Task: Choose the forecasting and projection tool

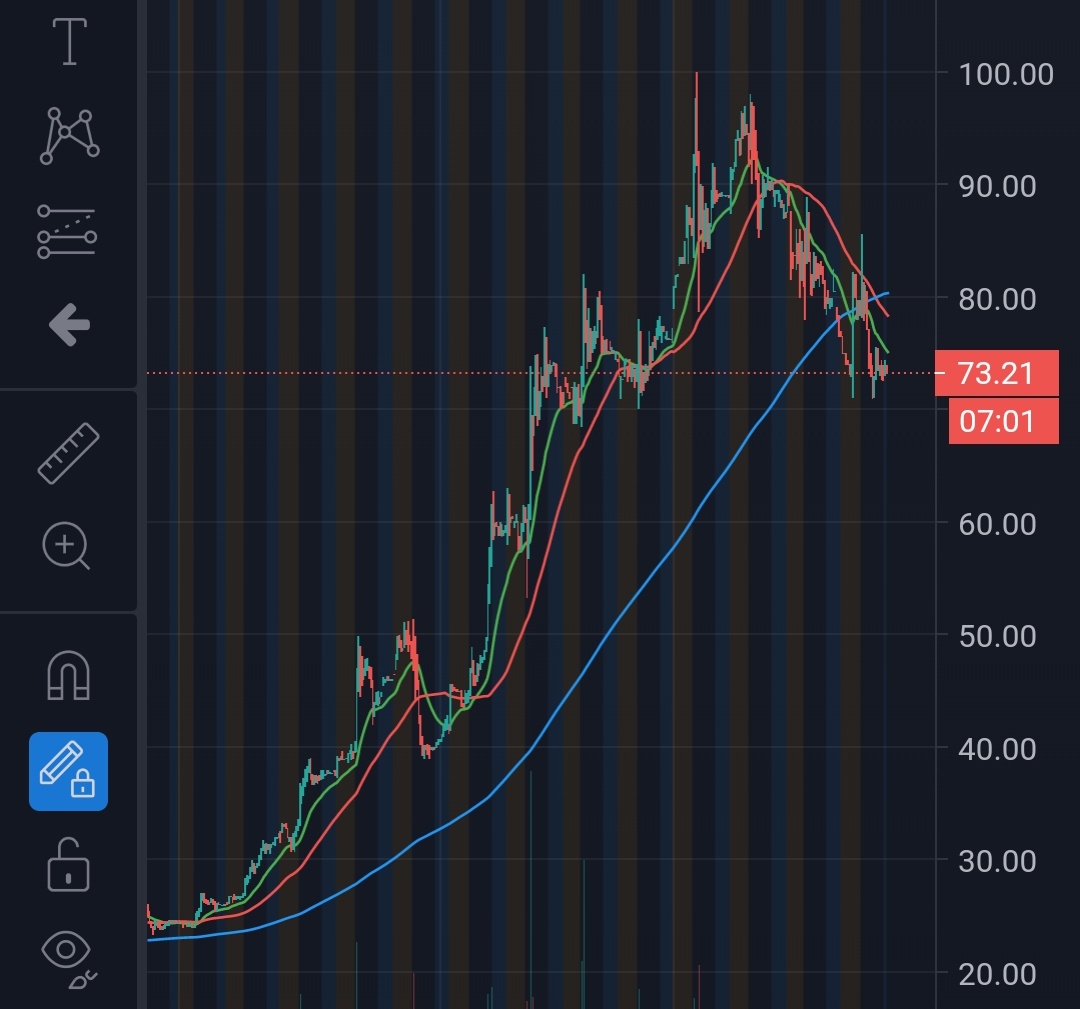Action: coord(67,231)
